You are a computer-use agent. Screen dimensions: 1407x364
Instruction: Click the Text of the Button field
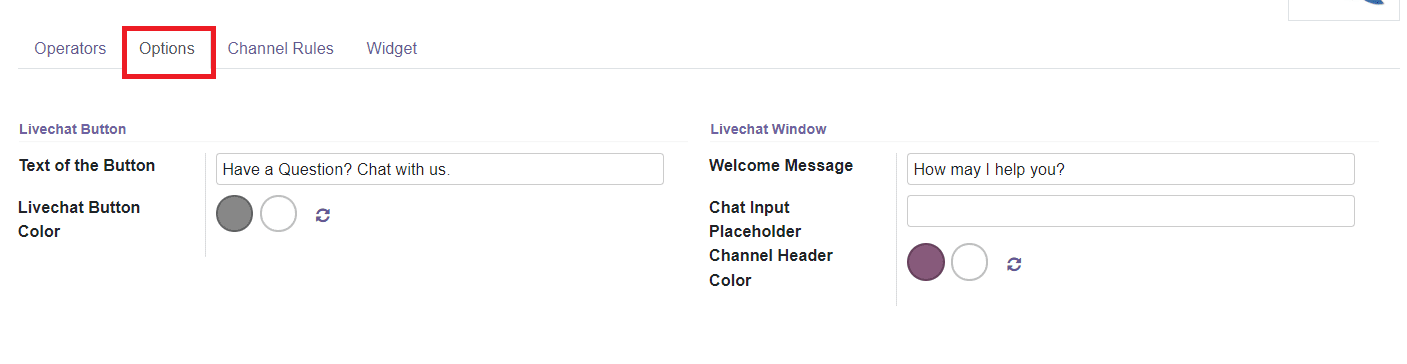coord(440,169)
